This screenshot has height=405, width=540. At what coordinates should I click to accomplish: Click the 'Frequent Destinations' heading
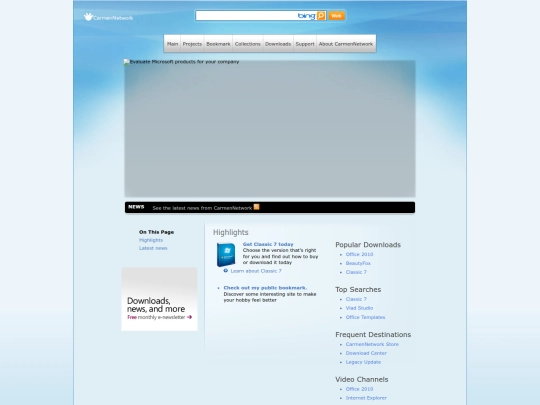pyautogui.click(x=373, y=334)
